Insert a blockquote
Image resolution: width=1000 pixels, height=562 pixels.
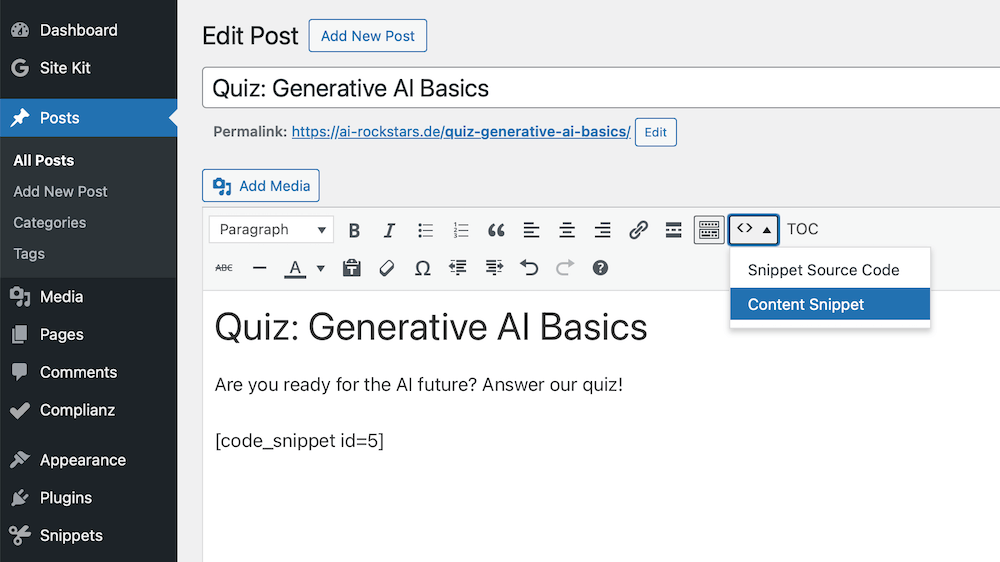(x=496, y=230)
